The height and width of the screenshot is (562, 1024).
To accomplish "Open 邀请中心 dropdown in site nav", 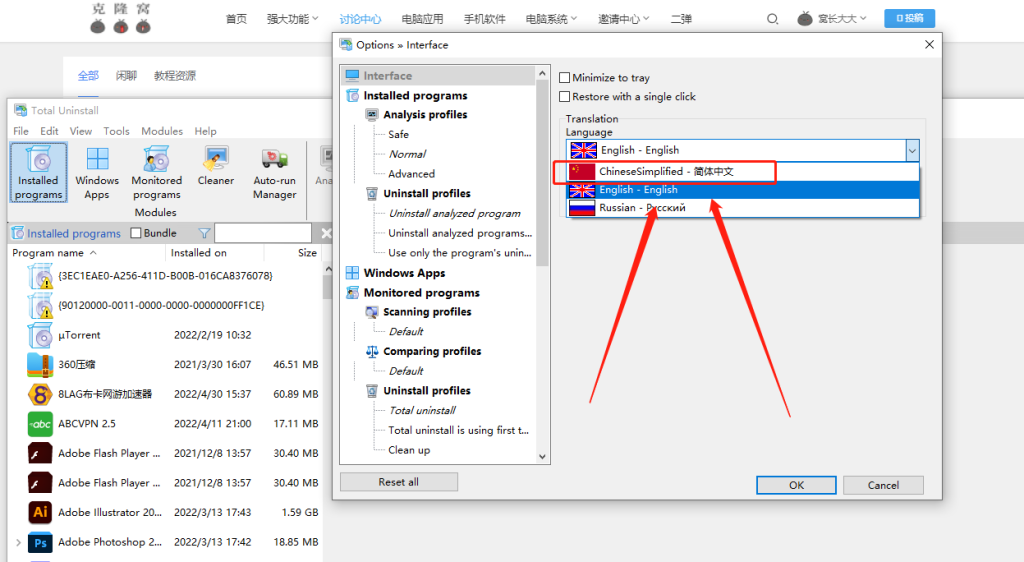I will tap(623, 19).
